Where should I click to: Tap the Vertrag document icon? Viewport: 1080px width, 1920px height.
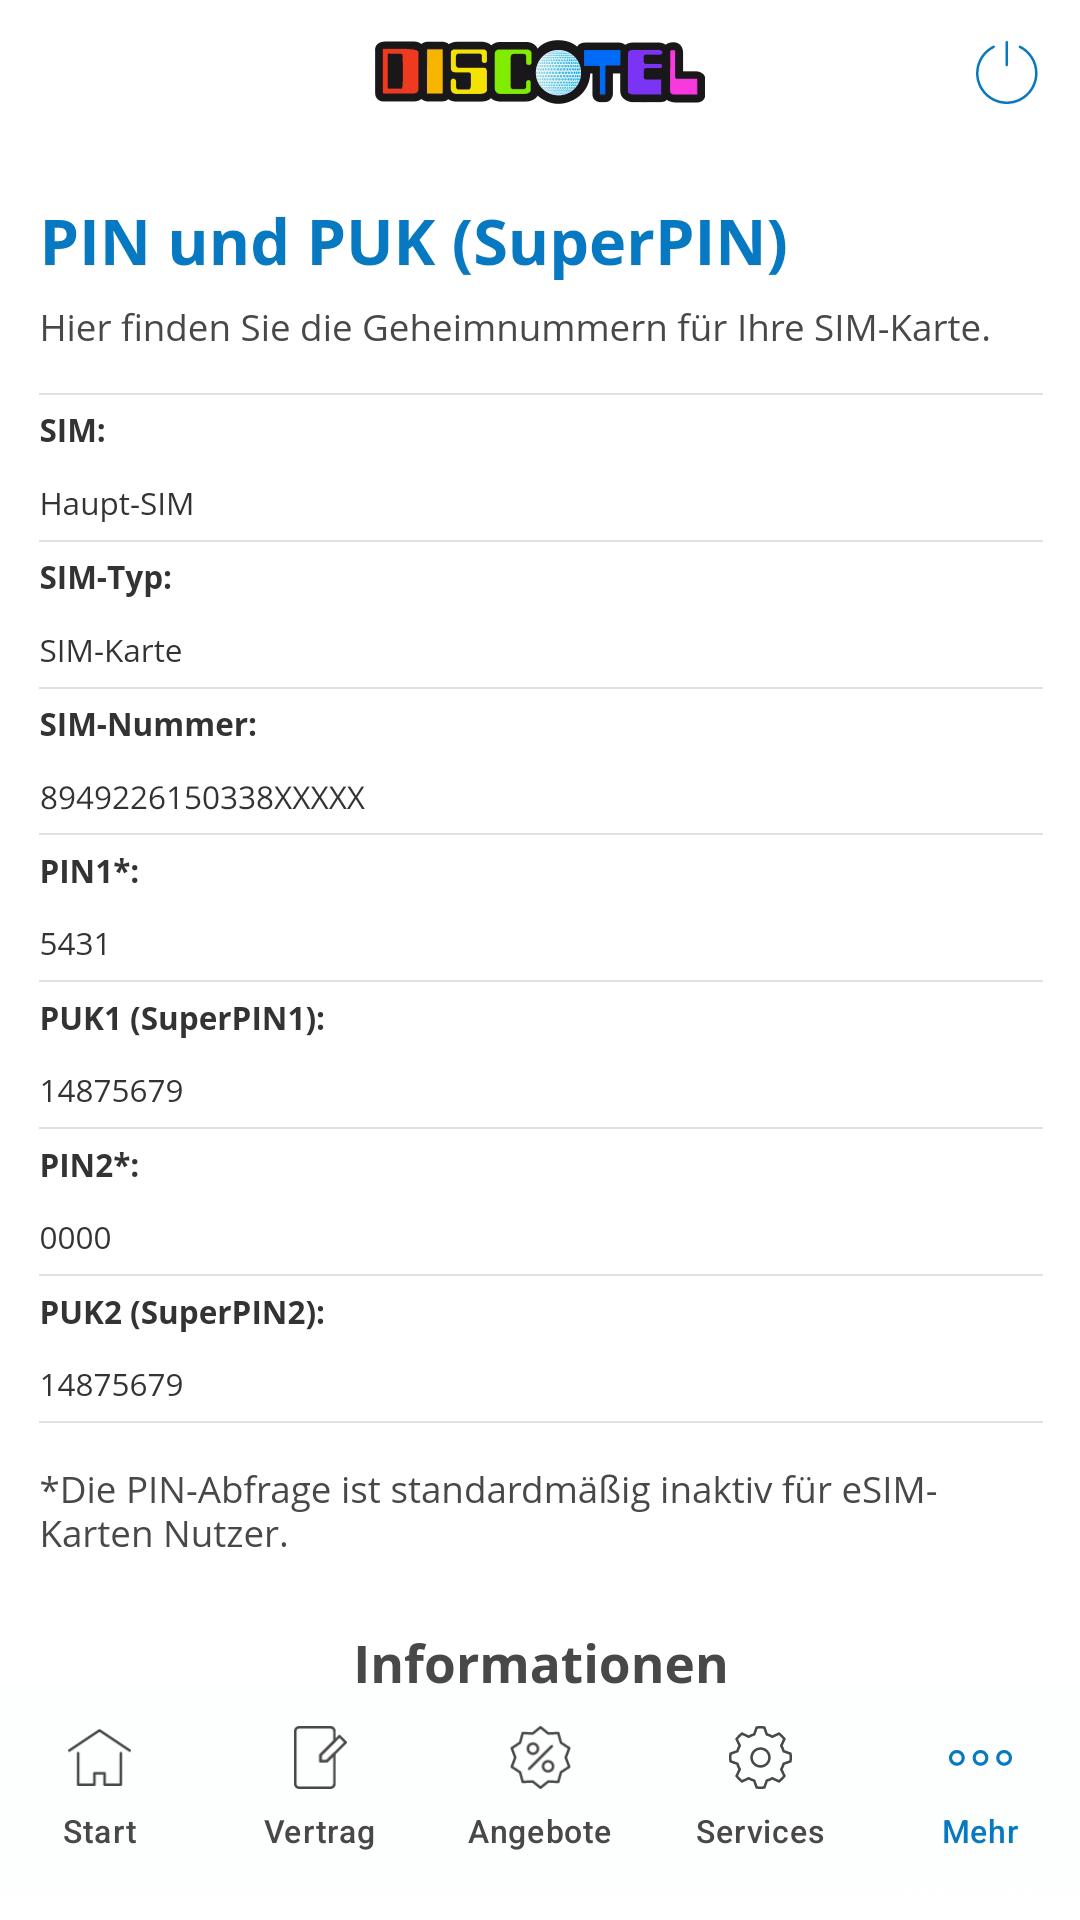(x=319, y=1757)
